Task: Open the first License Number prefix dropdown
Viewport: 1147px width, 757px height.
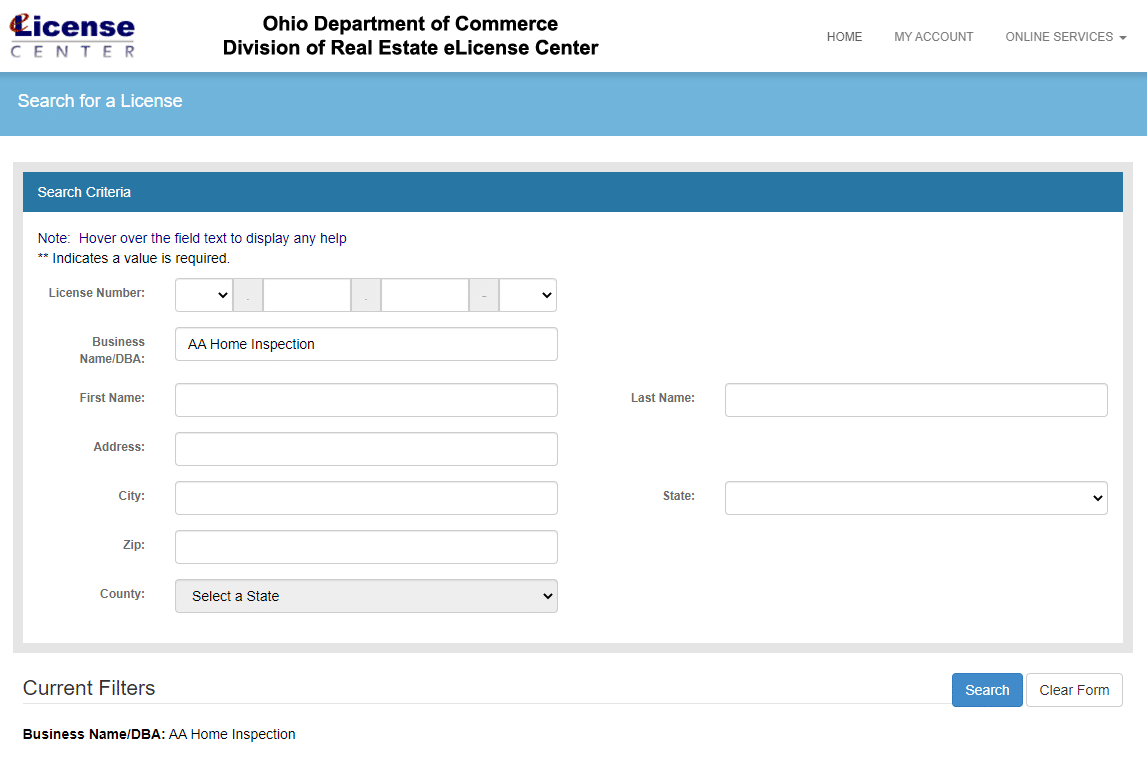Action: [x=203, y=294]
